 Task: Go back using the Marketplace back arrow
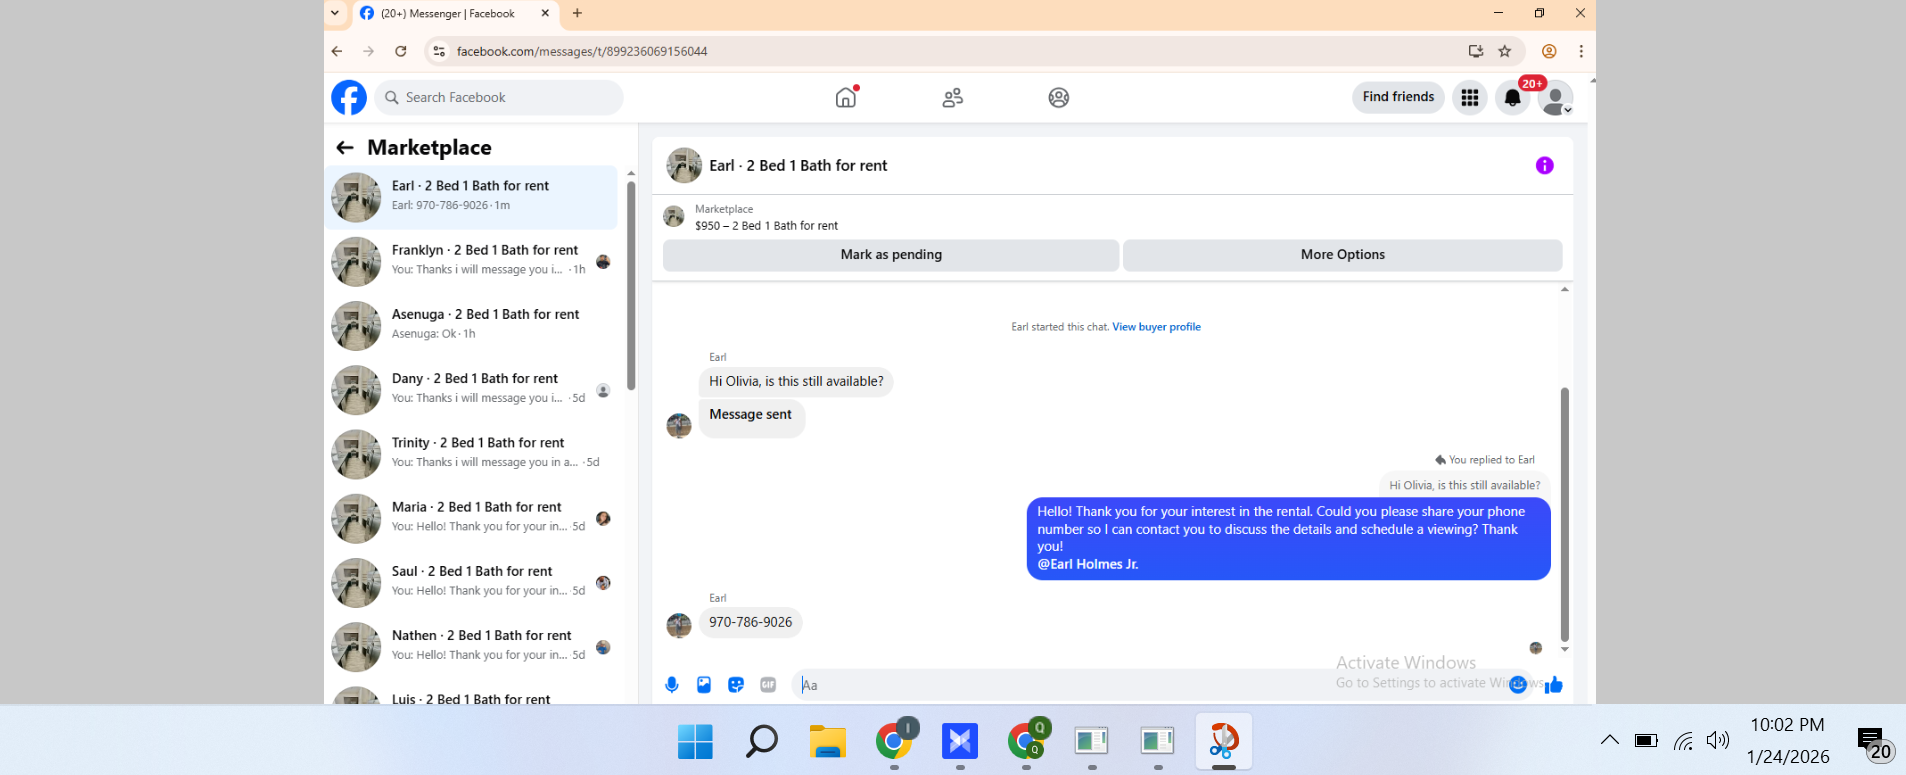coord(345,148)
